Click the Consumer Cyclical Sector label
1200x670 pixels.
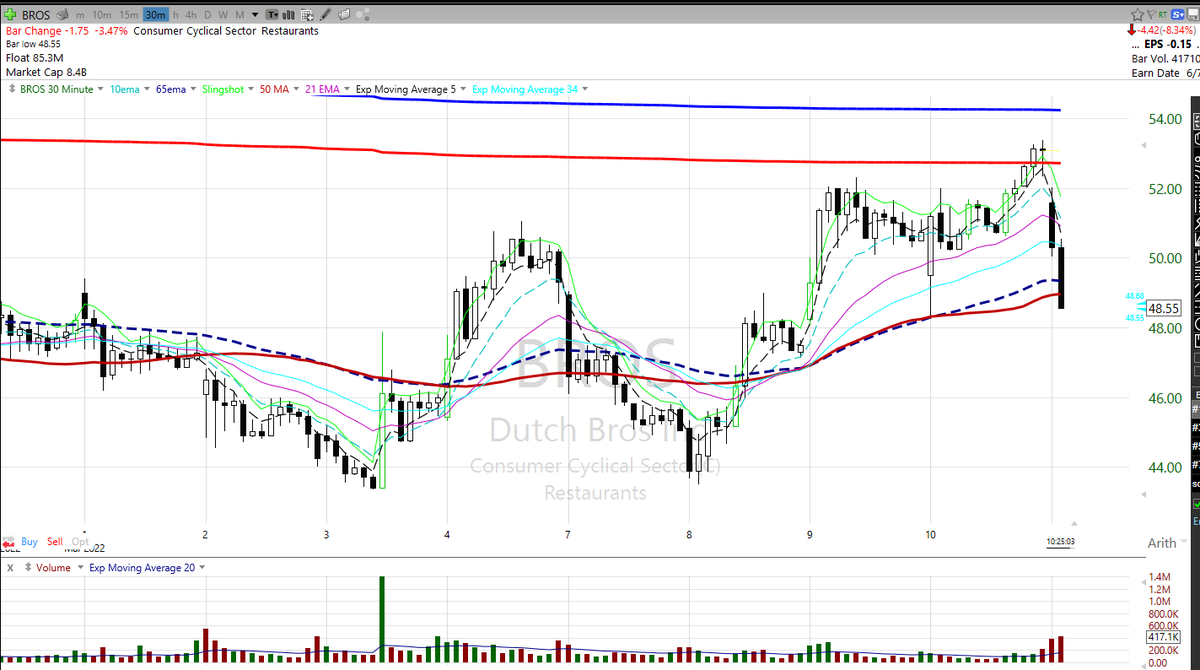[x=194, y=31]
